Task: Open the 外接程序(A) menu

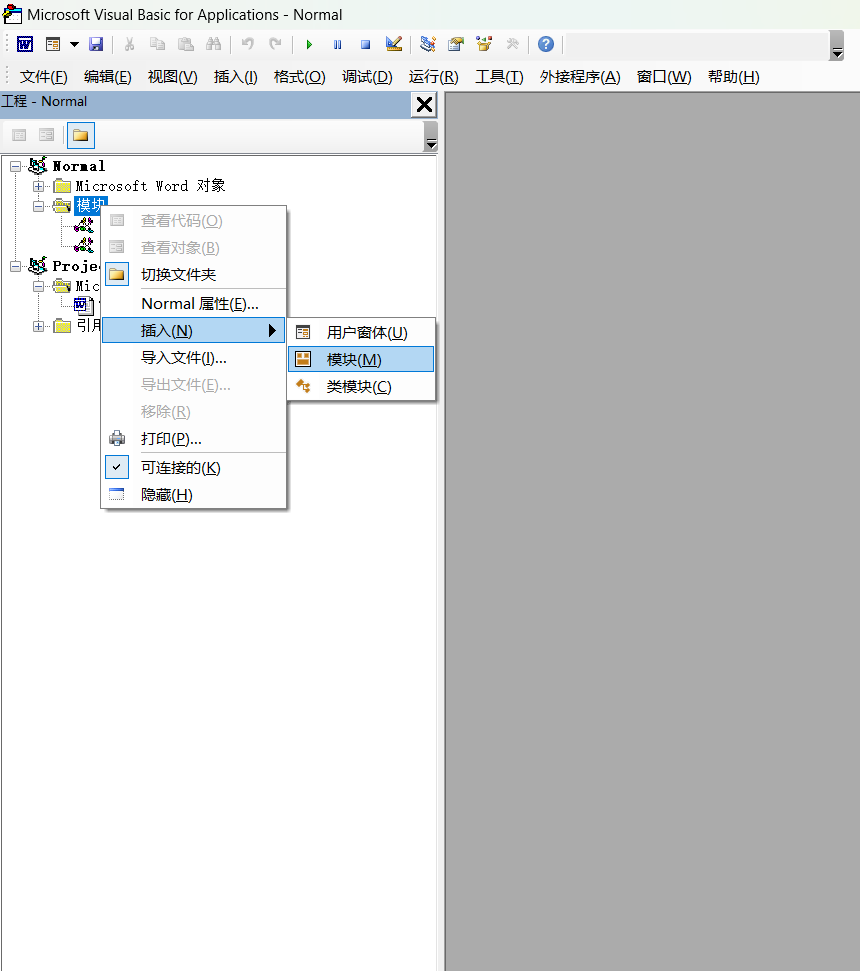Action: (x=580, y=77)
